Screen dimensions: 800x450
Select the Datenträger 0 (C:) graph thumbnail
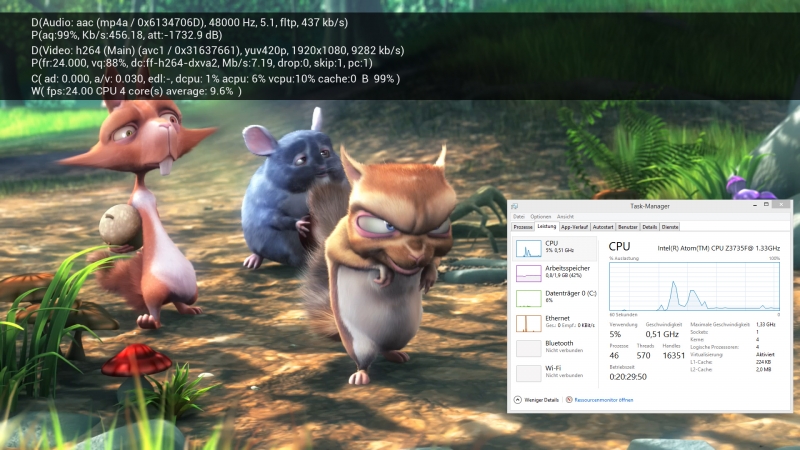coord(529,298)
